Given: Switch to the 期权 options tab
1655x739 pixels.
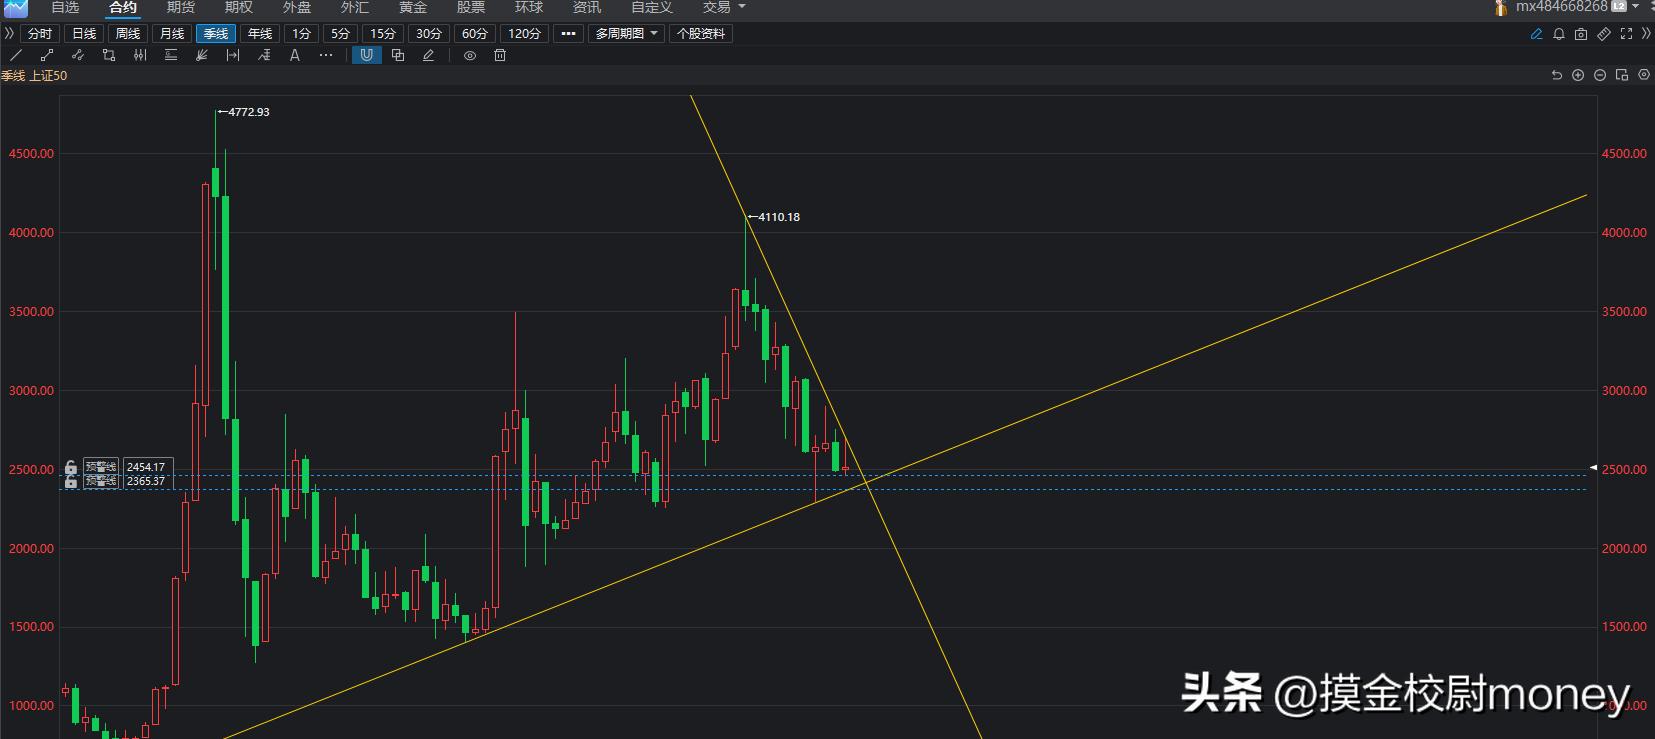Looking at the screenshot, I should point(239,7).
